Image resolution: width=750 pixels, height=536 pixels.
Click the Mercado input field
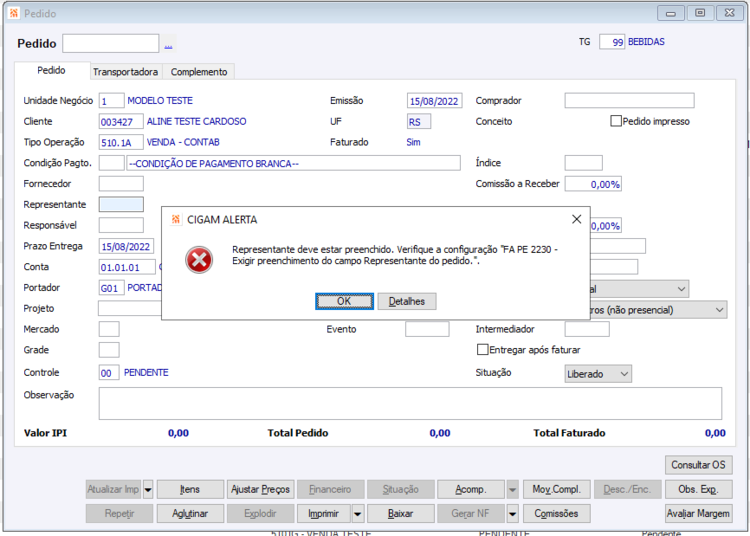tap(109, 329)
